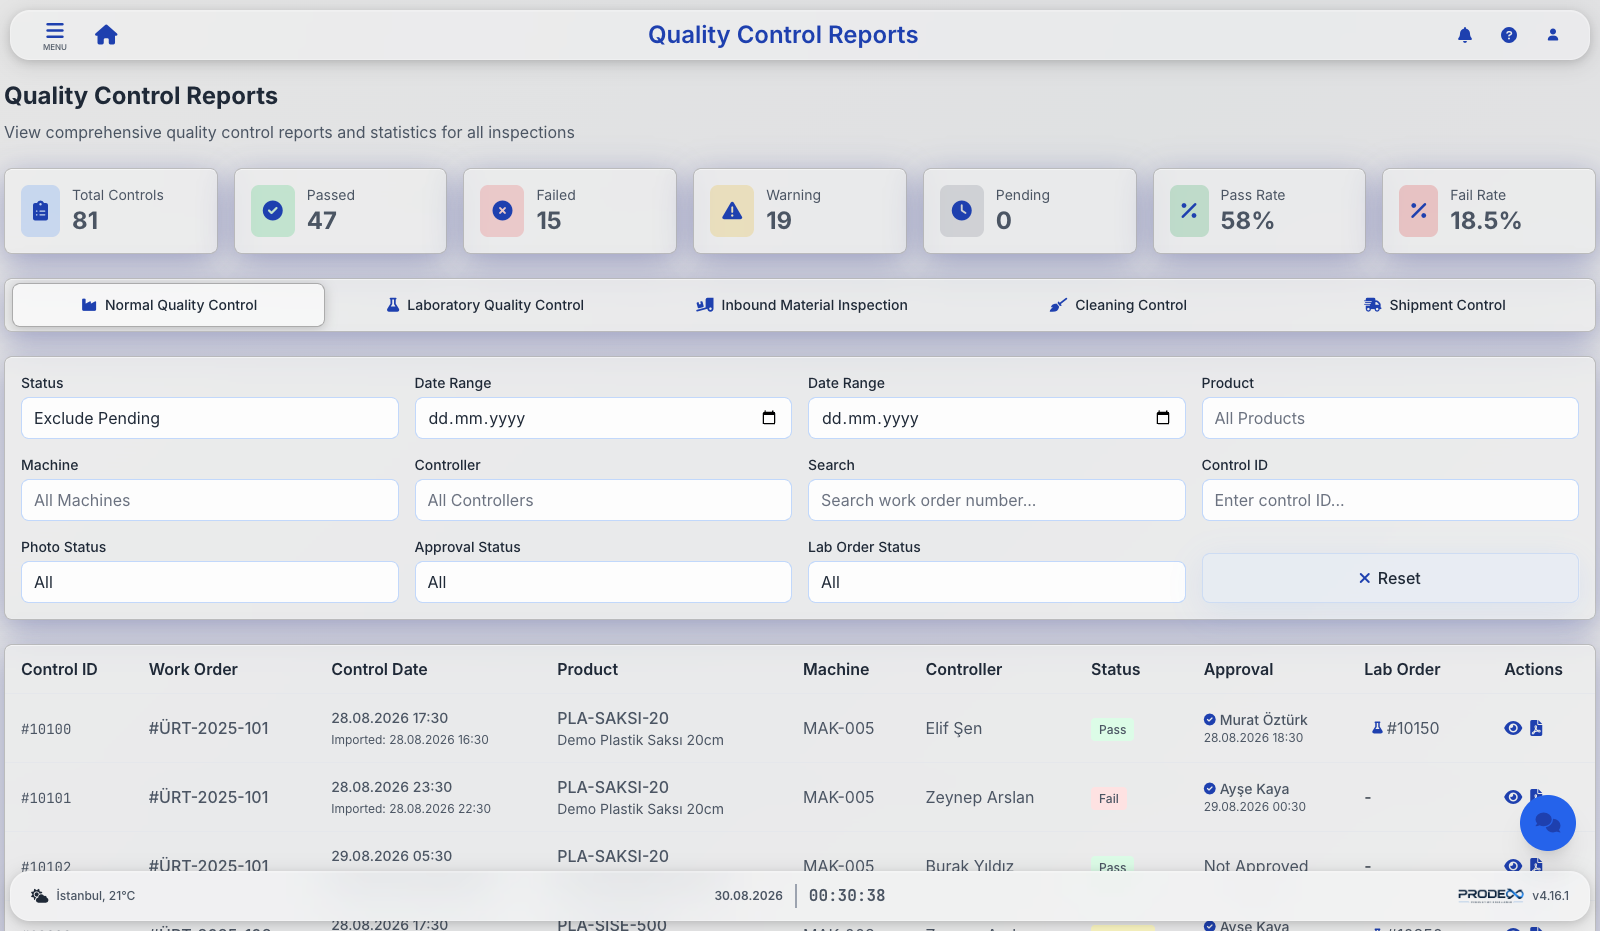Open the notifications bell
The width and height of the screenshot is (1600, 931).
(1465, 35)
